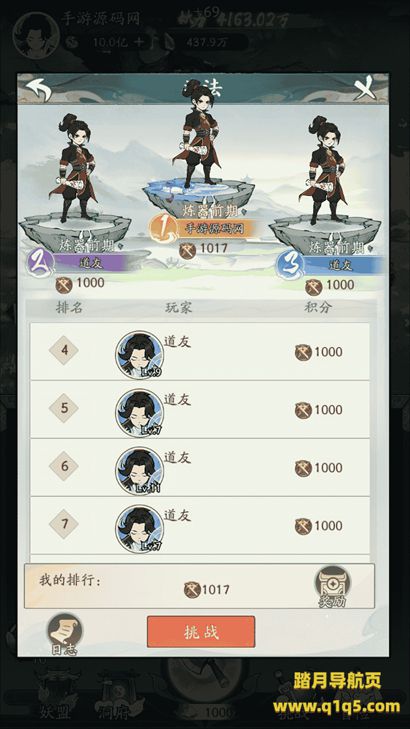
Task: Click the blue rank 3 badge
Action: pos(291,265)
